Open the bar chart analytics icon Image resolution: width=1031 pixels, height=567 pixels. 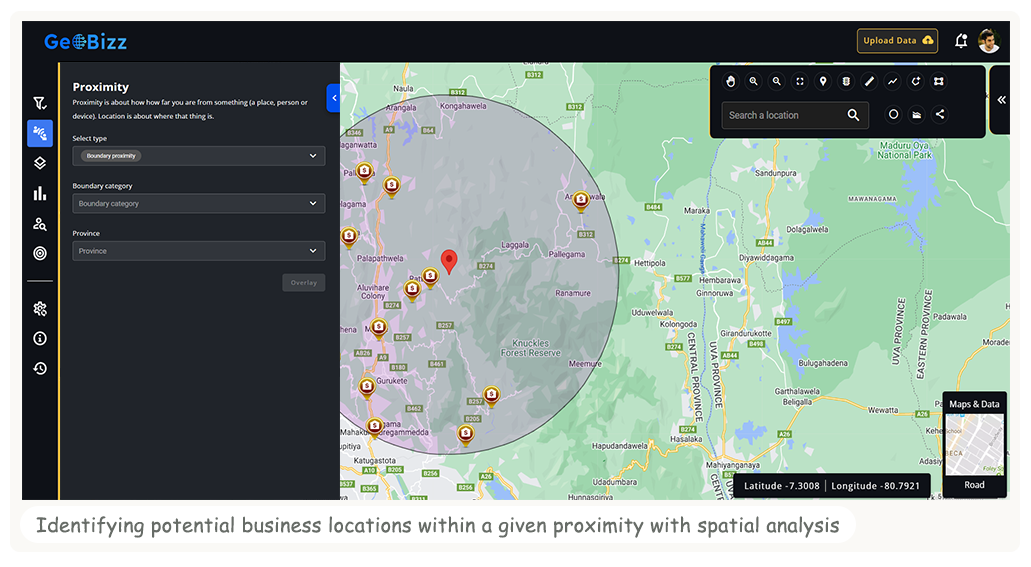click(40, 193)
